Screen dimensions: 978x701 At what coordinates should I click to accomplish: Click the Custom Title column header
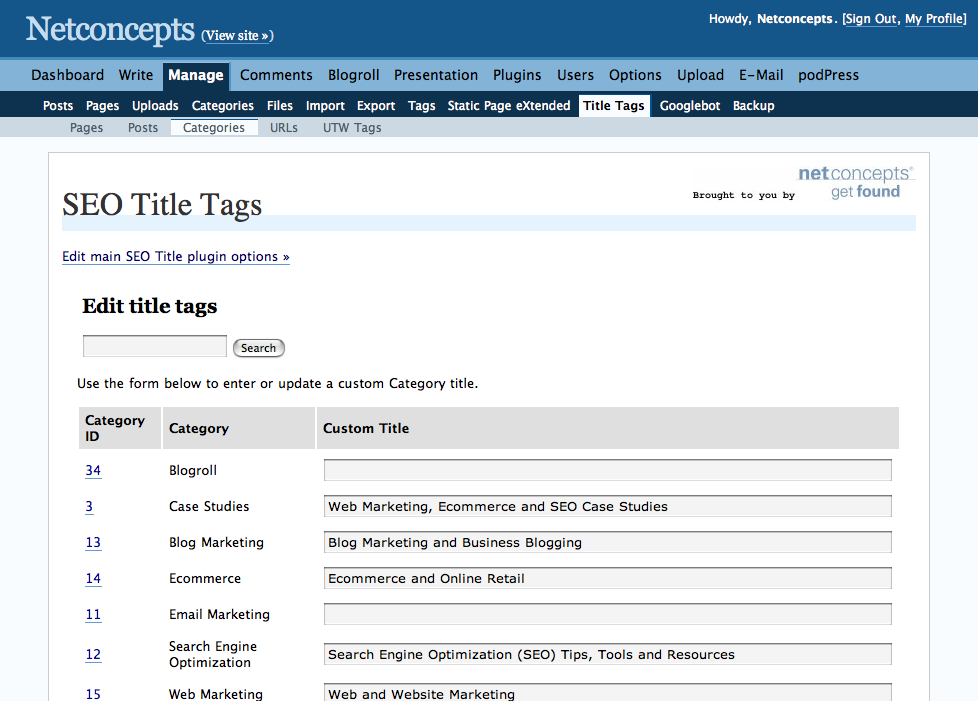[608, 428]
